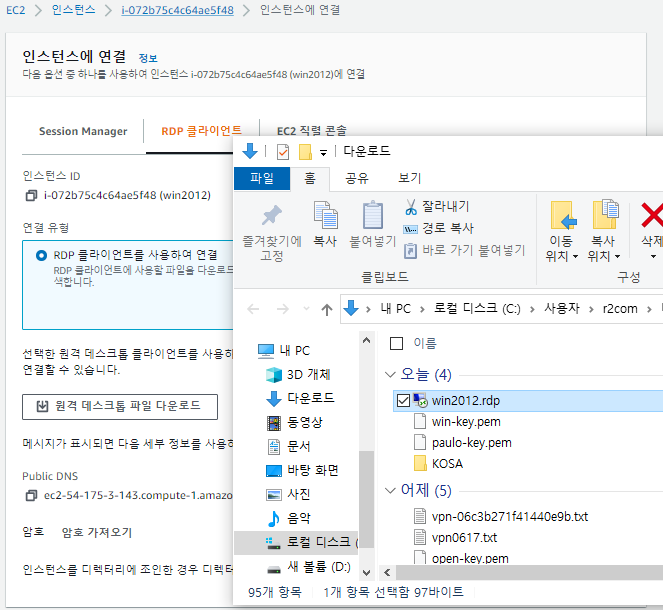Copy the instance ID with the copy icon
Viewport: 663px width, 610px height.
click(31, 196)
